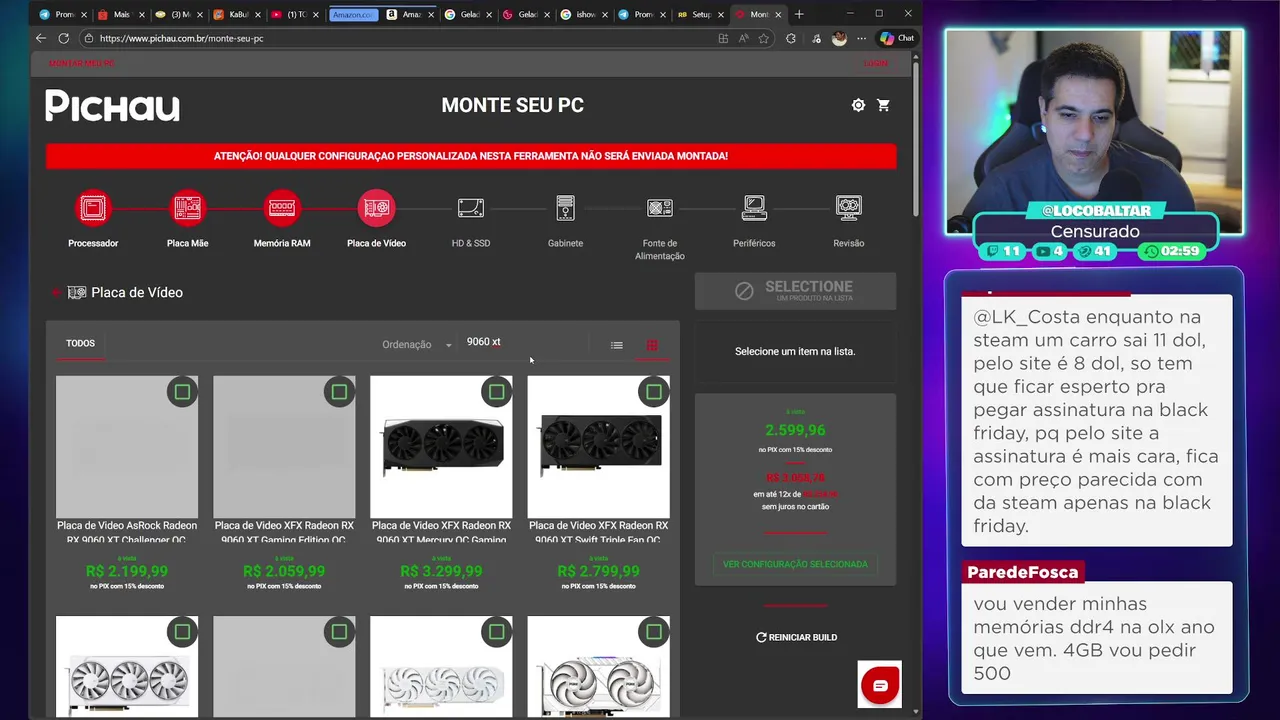Open the Revisão step icon

coord(849,208)
